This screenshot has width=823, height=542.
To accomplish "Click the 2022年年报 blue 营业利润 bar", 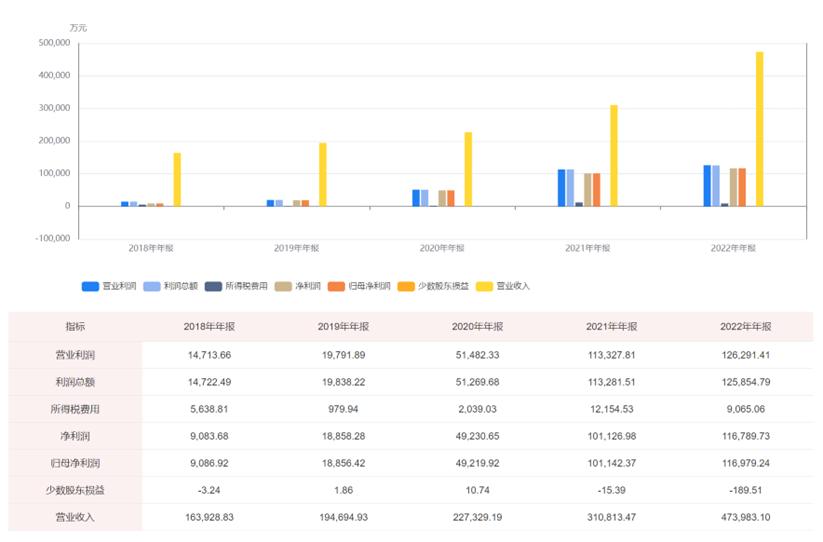I will pos(707,186).
